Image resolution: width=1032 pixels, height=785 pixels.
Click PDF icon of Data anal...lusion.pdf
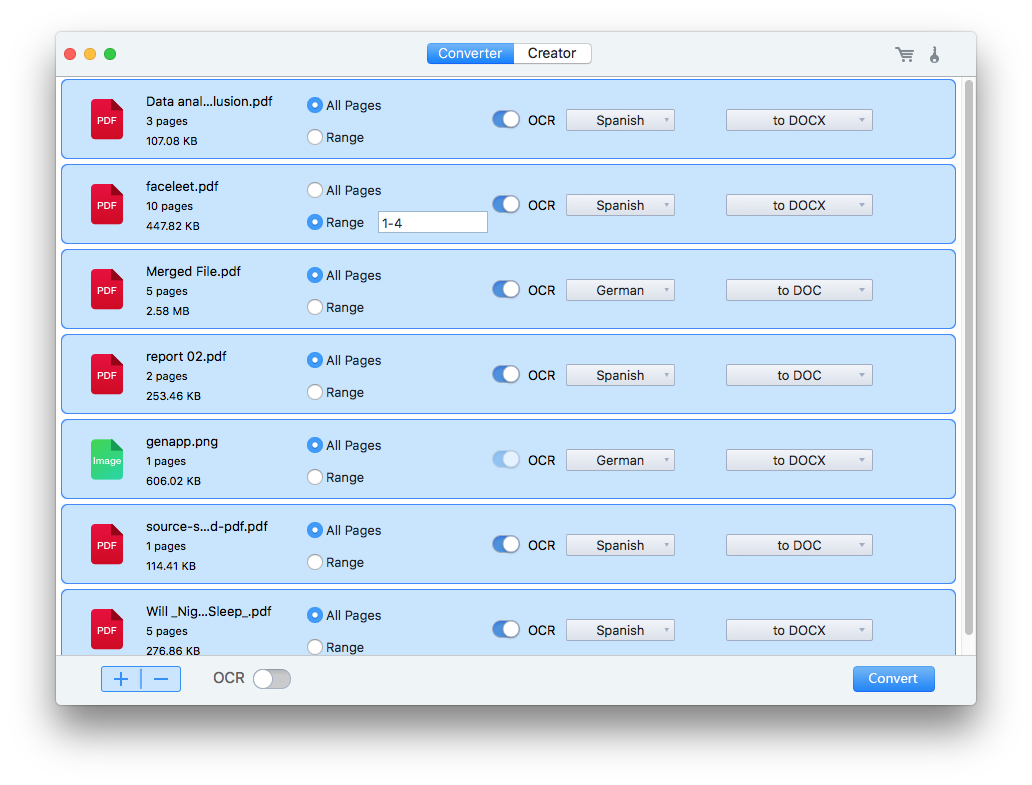107,119
